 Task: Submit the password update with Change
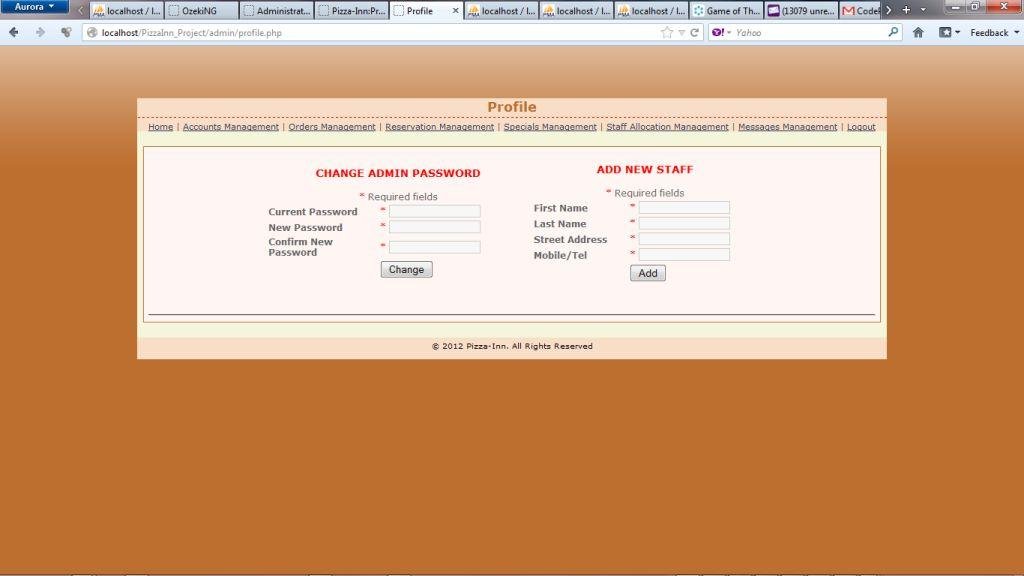click(x=405, y=269)
